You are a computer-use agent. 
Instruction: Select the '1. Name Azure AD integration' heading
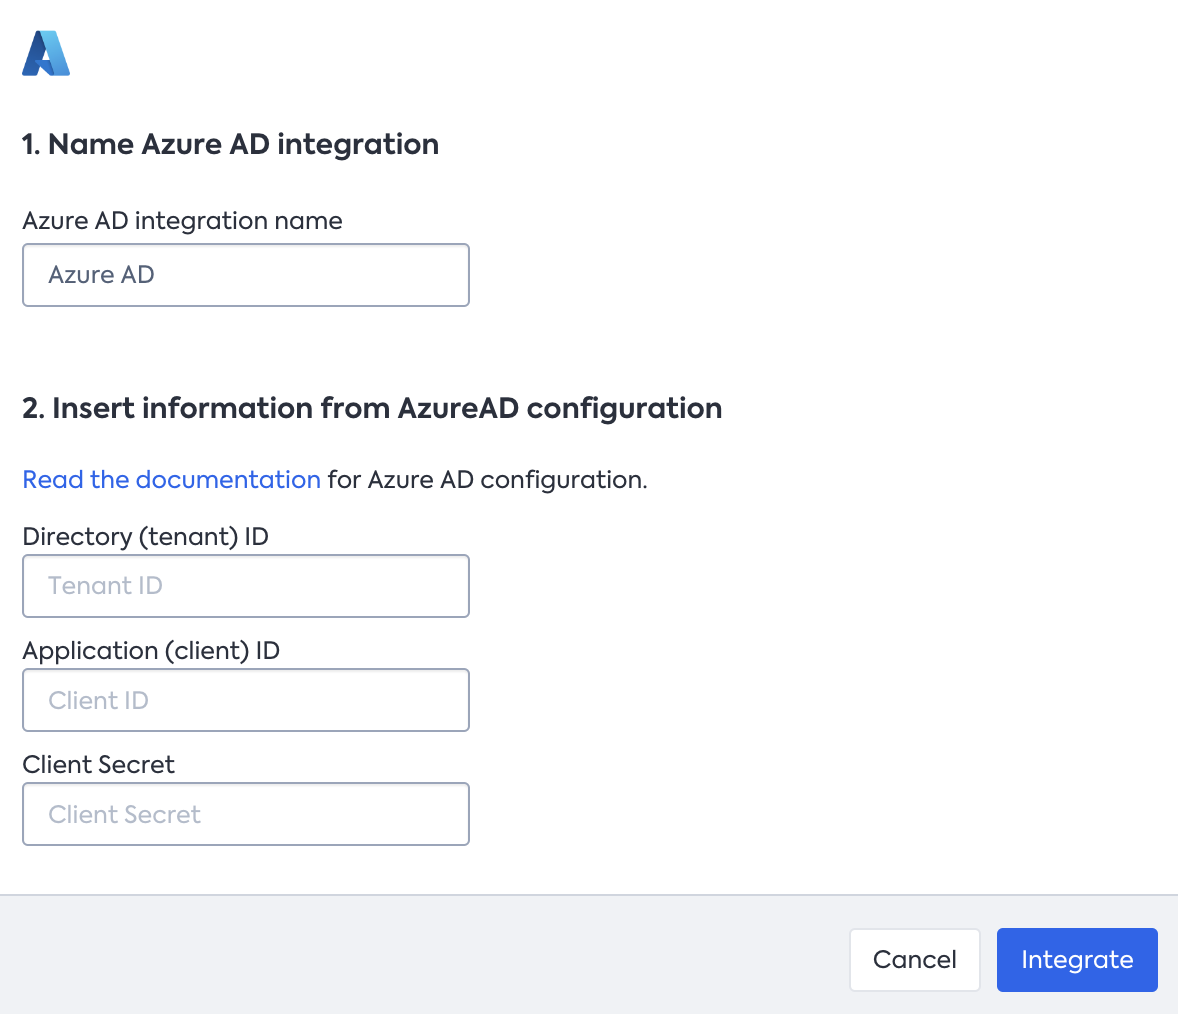231,144
